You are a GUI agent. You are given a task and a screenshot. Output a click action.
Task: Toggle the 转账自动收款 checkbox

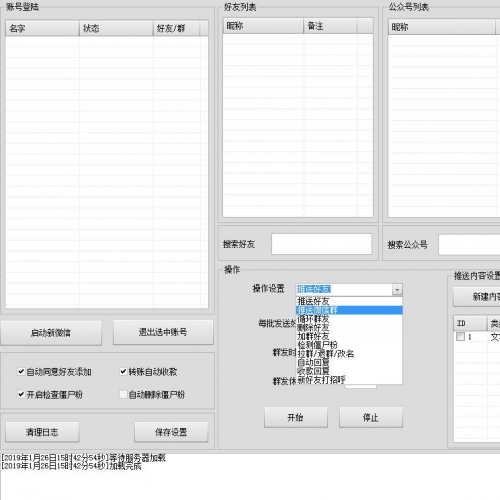pos(123,371)
